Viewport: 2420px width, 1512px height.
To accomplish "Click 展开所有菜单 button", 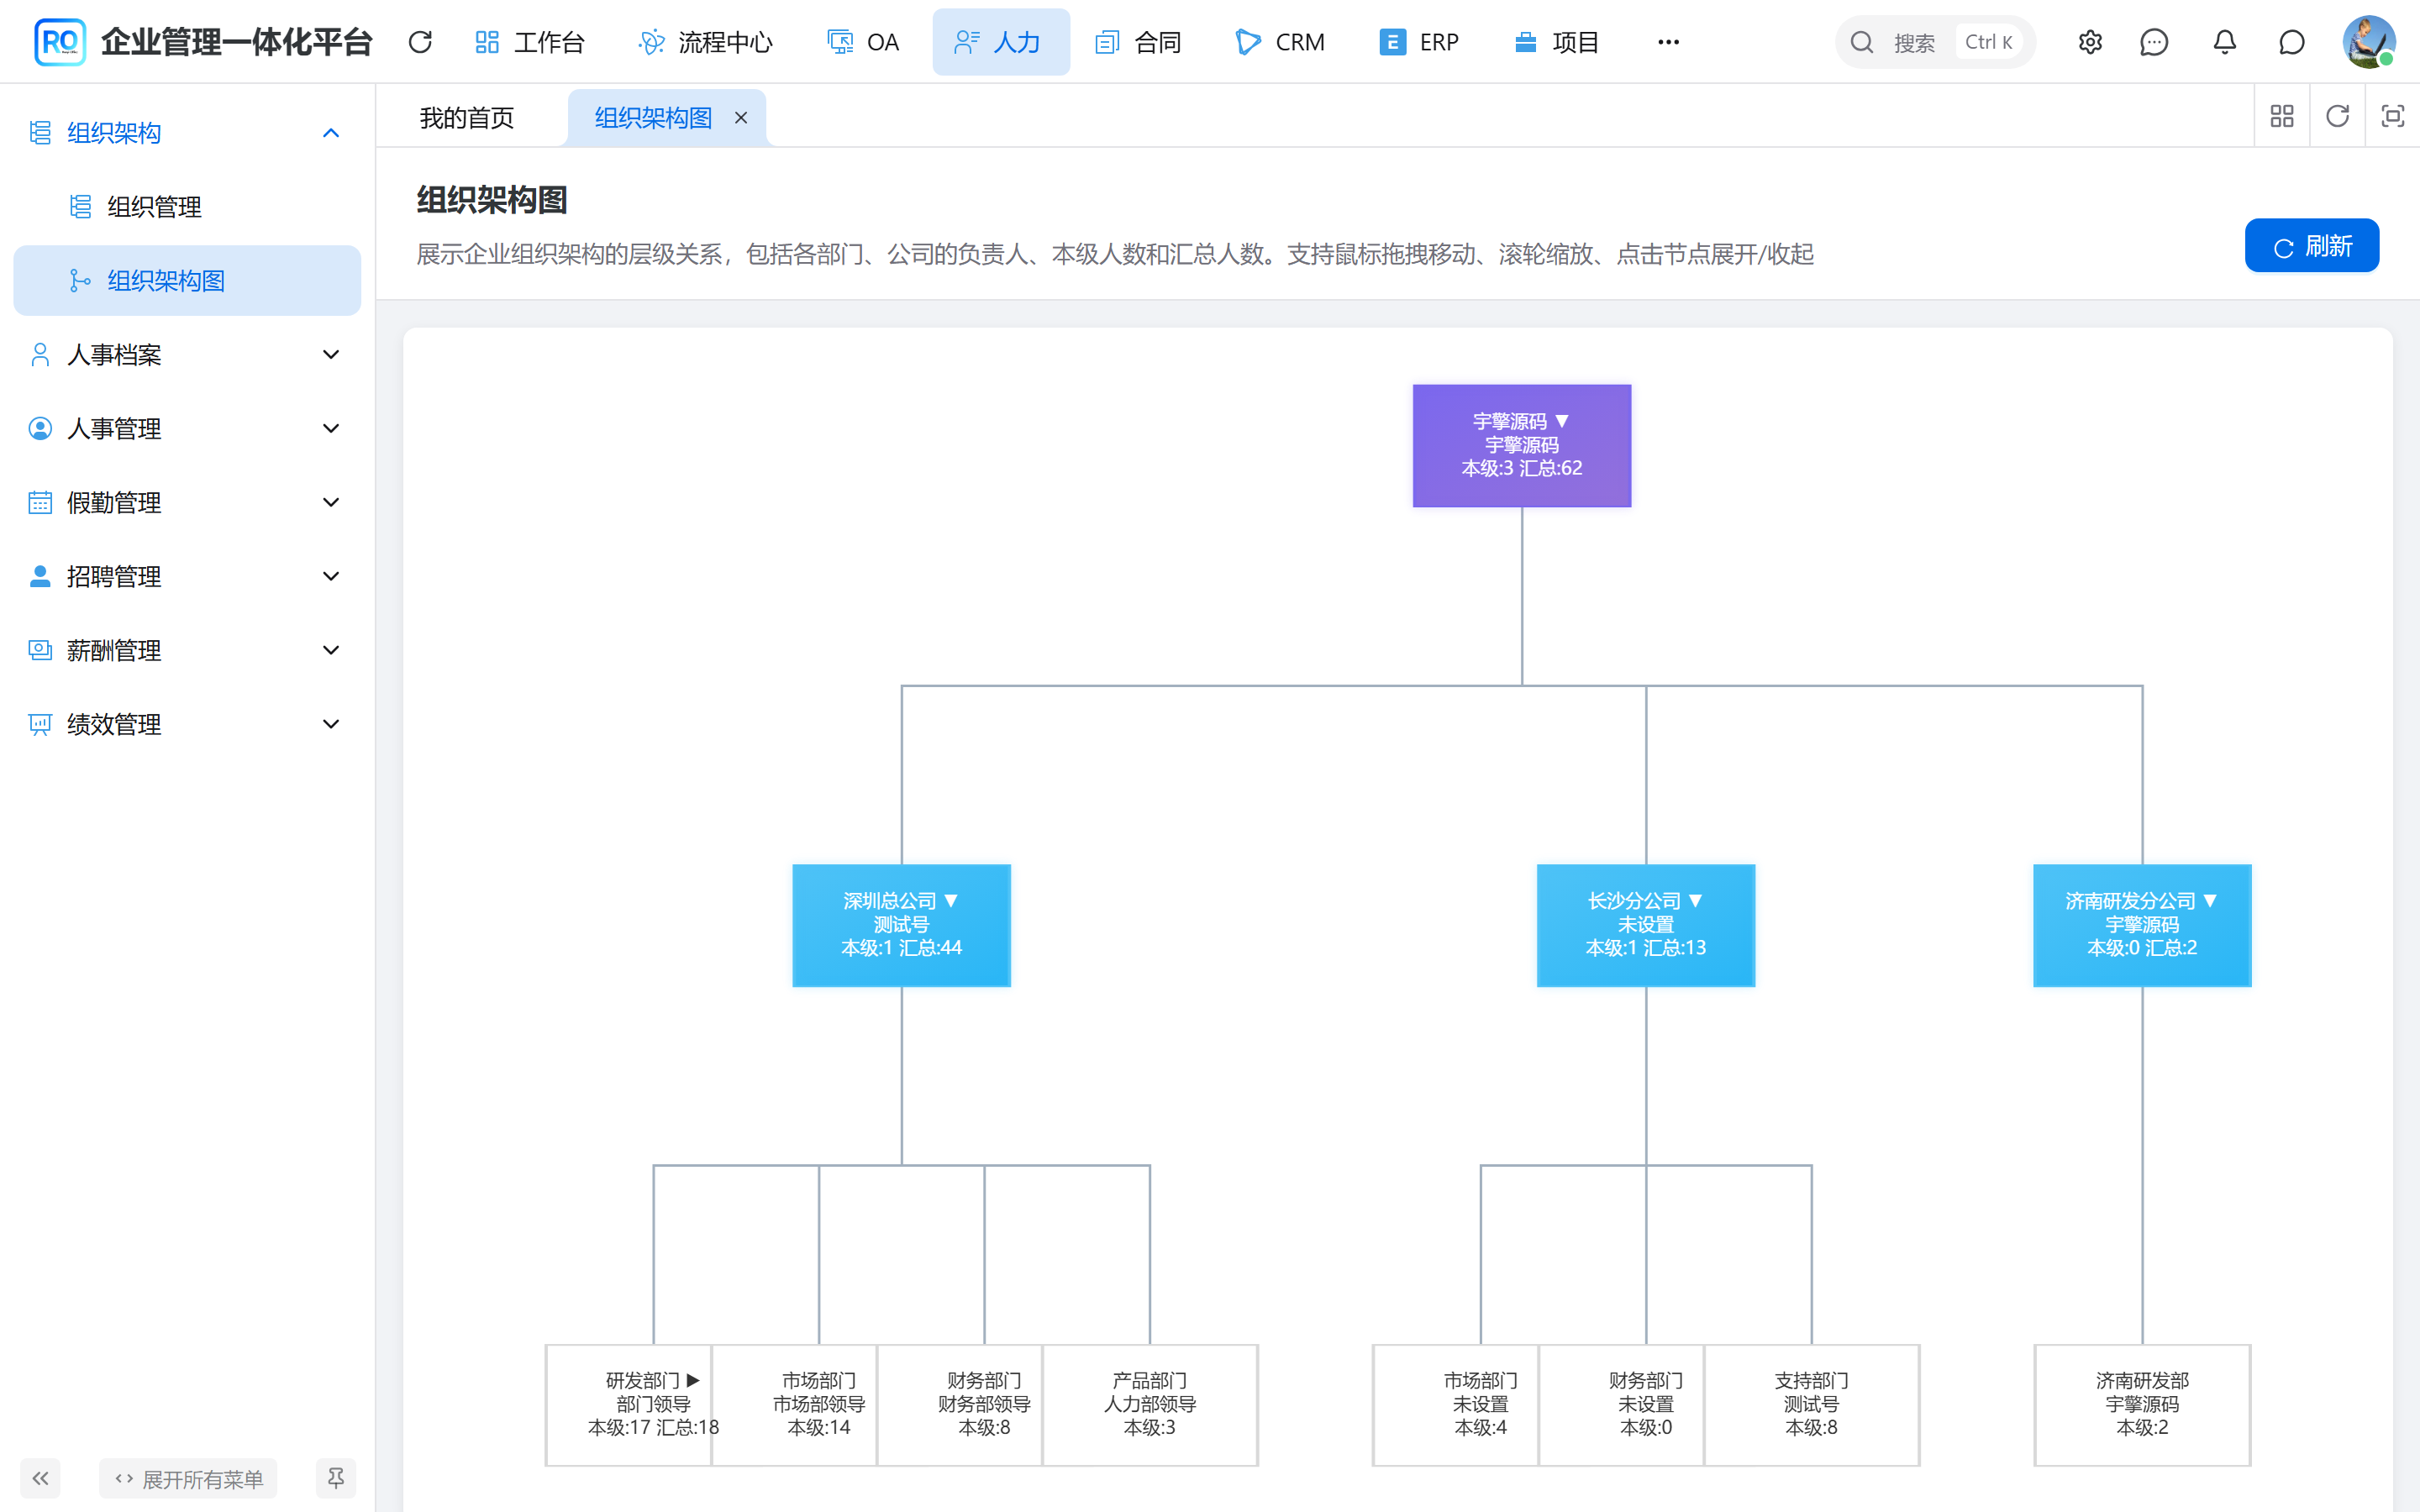I will (188, 1478).
